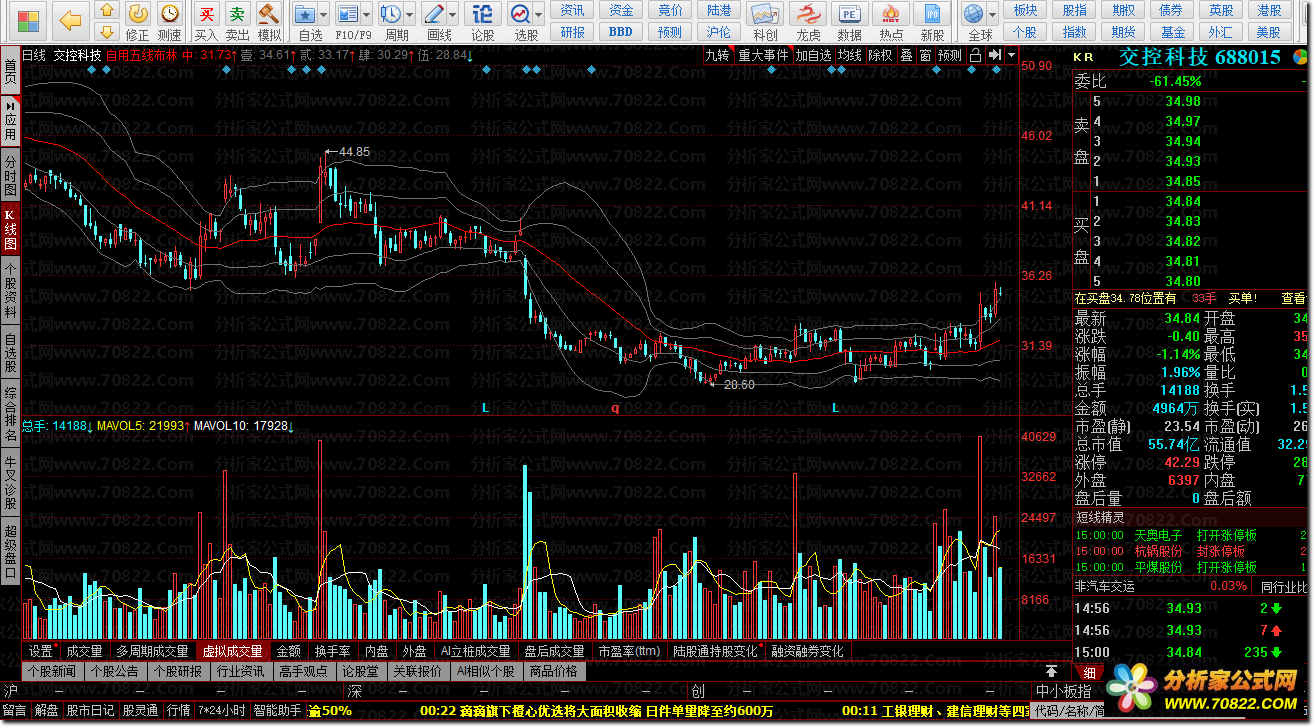This screenshot has height=728, width=1316.
Task: Open the 商品价格 tab
Action: [x=554, y=671]
